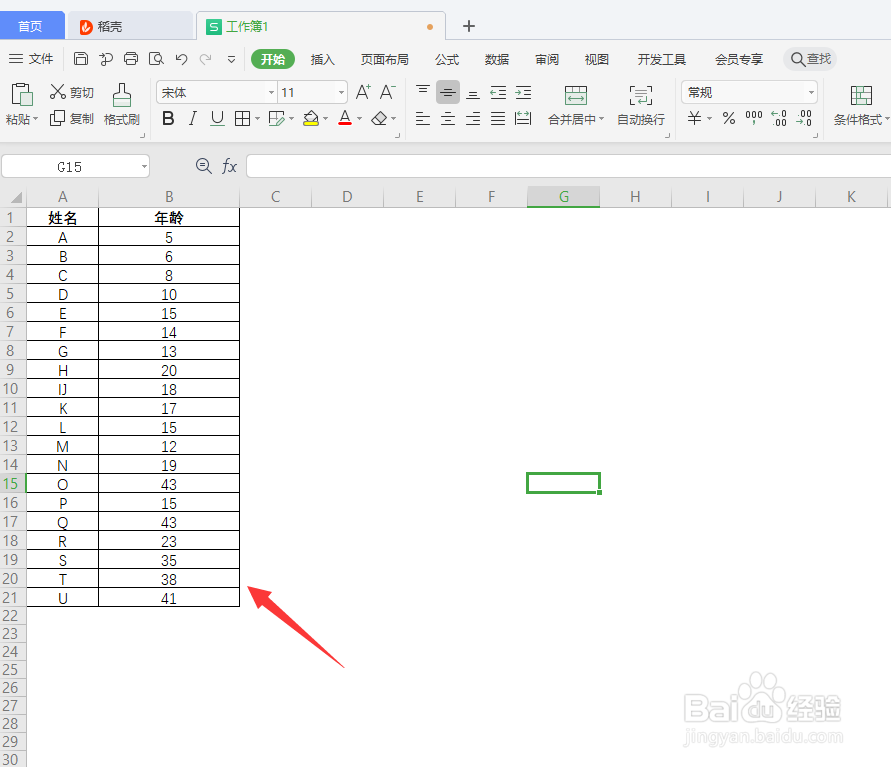Viewport: 891px width, 767px height.
Task: Click the Cut scissors button
Action: 72,92
